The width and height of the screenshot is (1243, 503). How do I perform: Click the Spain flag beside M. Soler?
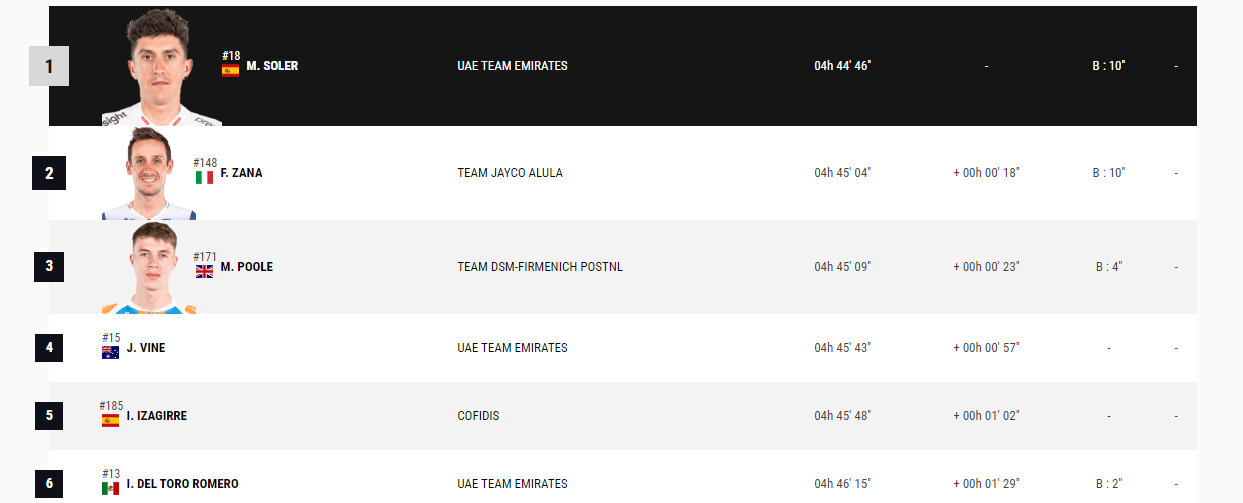tap(230, 71)
